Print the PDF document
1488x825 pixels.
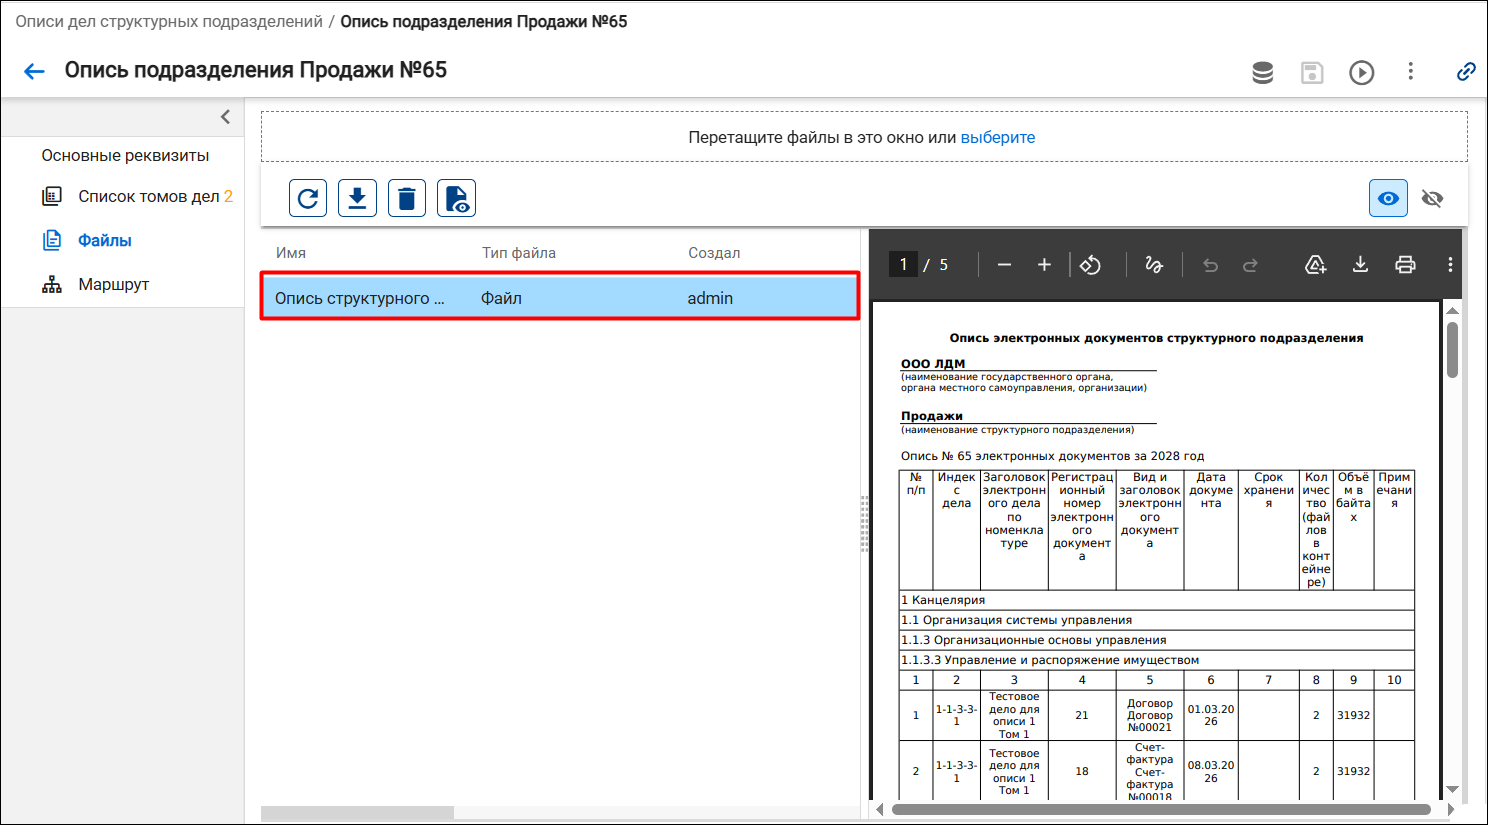pyautogui.click(x=1405, y=265)
